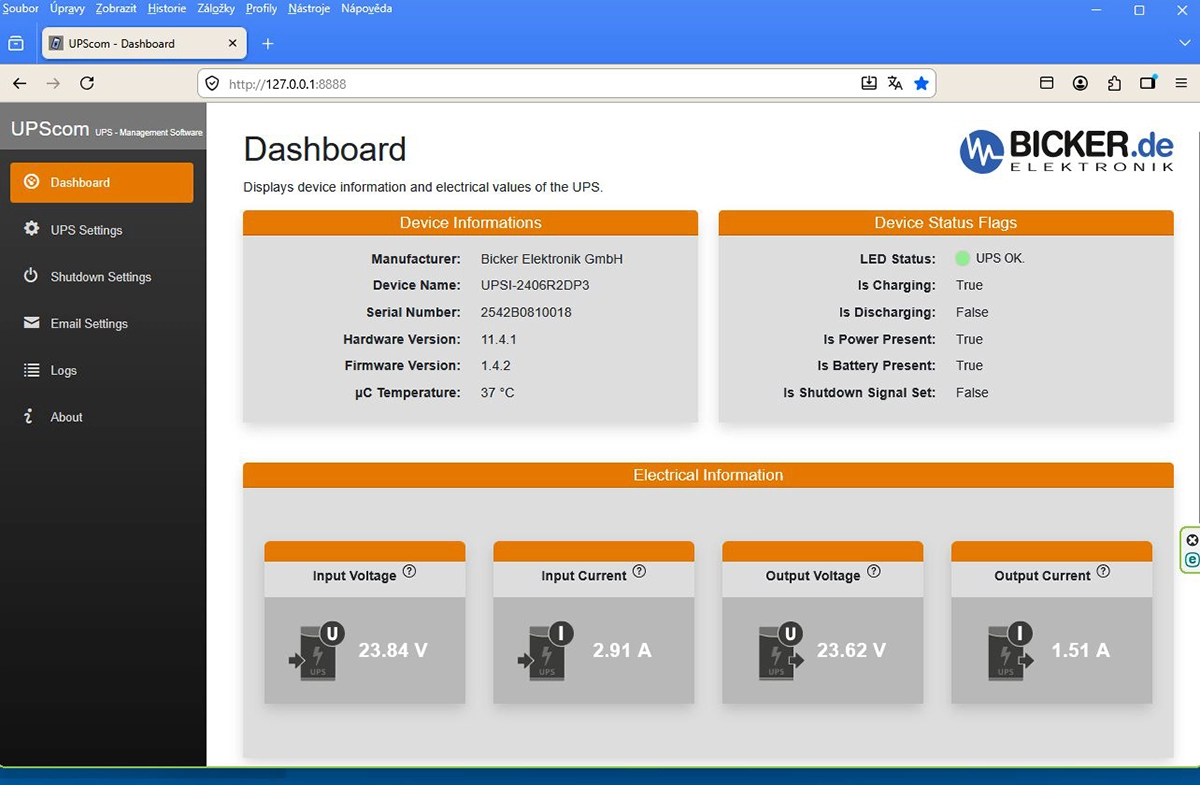Select the UPScom - Dashboard tab

click(144, 44)
